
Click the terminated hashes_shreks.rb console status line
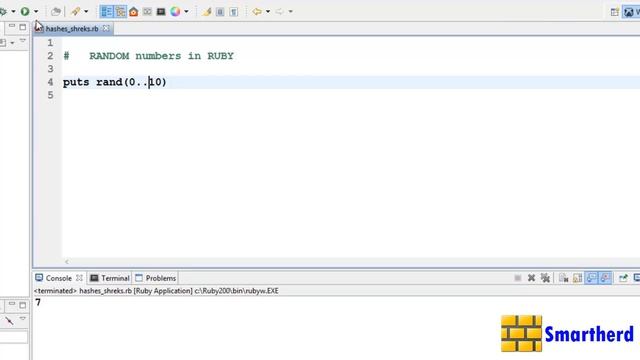pyautogui.click(x=156, y=291)
